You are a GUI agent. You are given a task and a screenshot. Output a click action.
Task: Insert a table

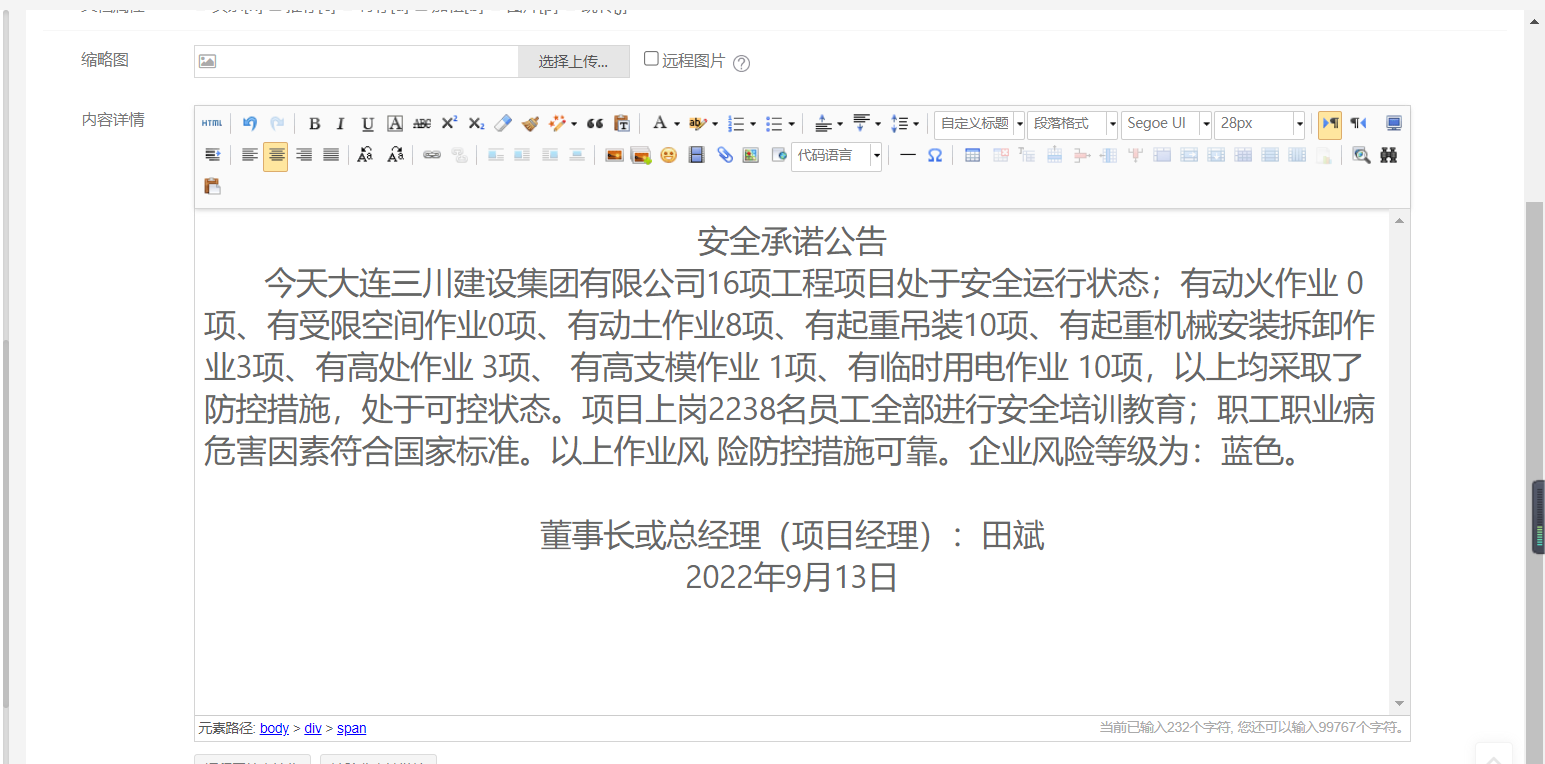pyautogui.click(x=972, y=155)
